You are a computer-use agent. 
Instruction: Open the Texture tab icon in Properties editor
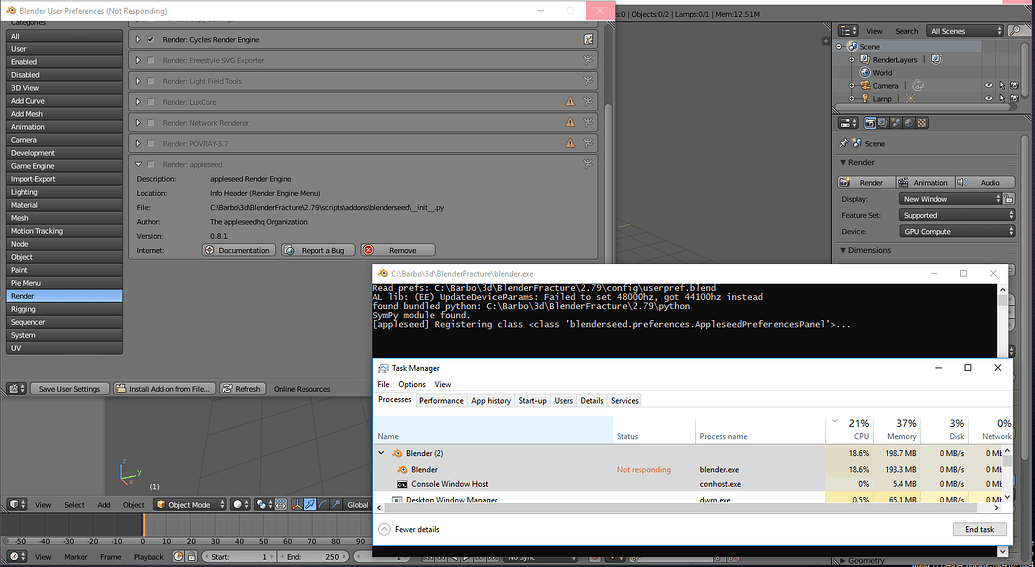(922, 123)
